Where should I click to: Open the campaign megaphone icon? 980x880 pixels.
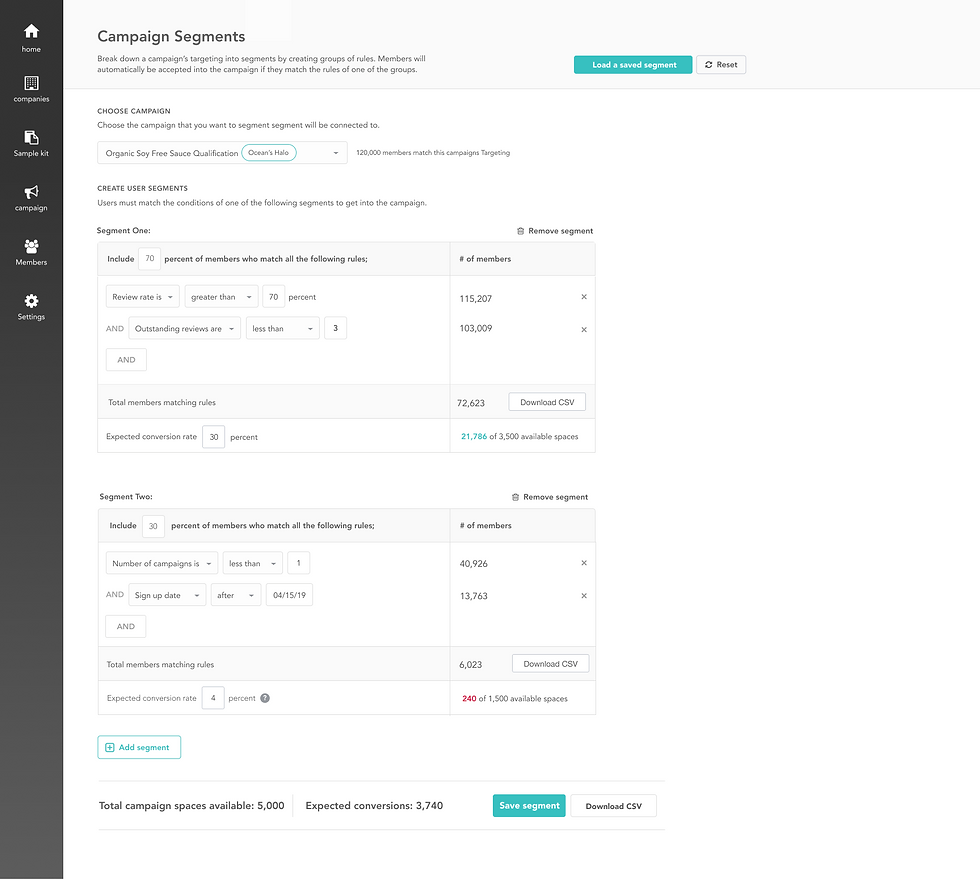coord(31,192)
